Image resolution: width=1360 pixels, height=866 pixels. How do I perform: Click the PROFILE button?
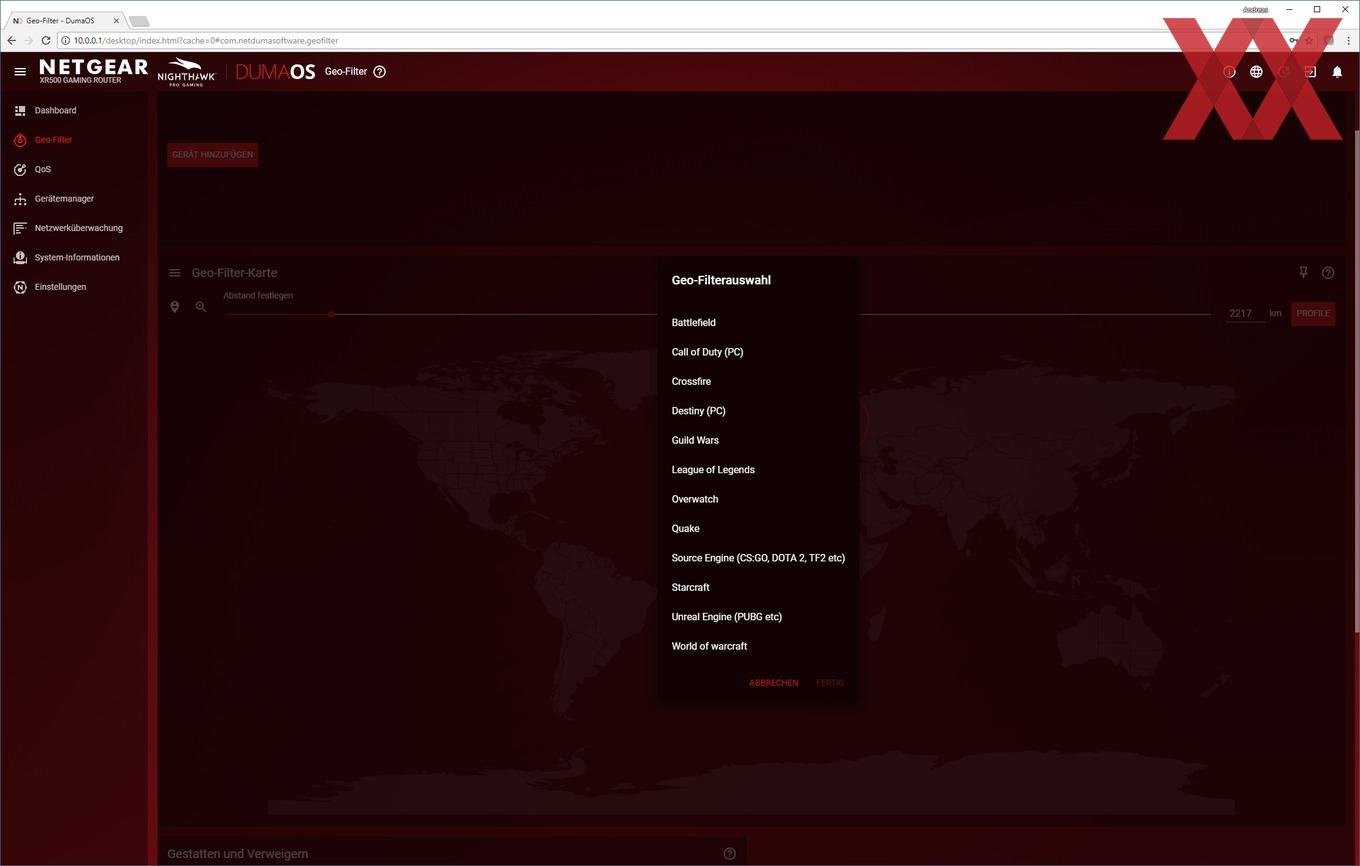(x=1313, y=314)
